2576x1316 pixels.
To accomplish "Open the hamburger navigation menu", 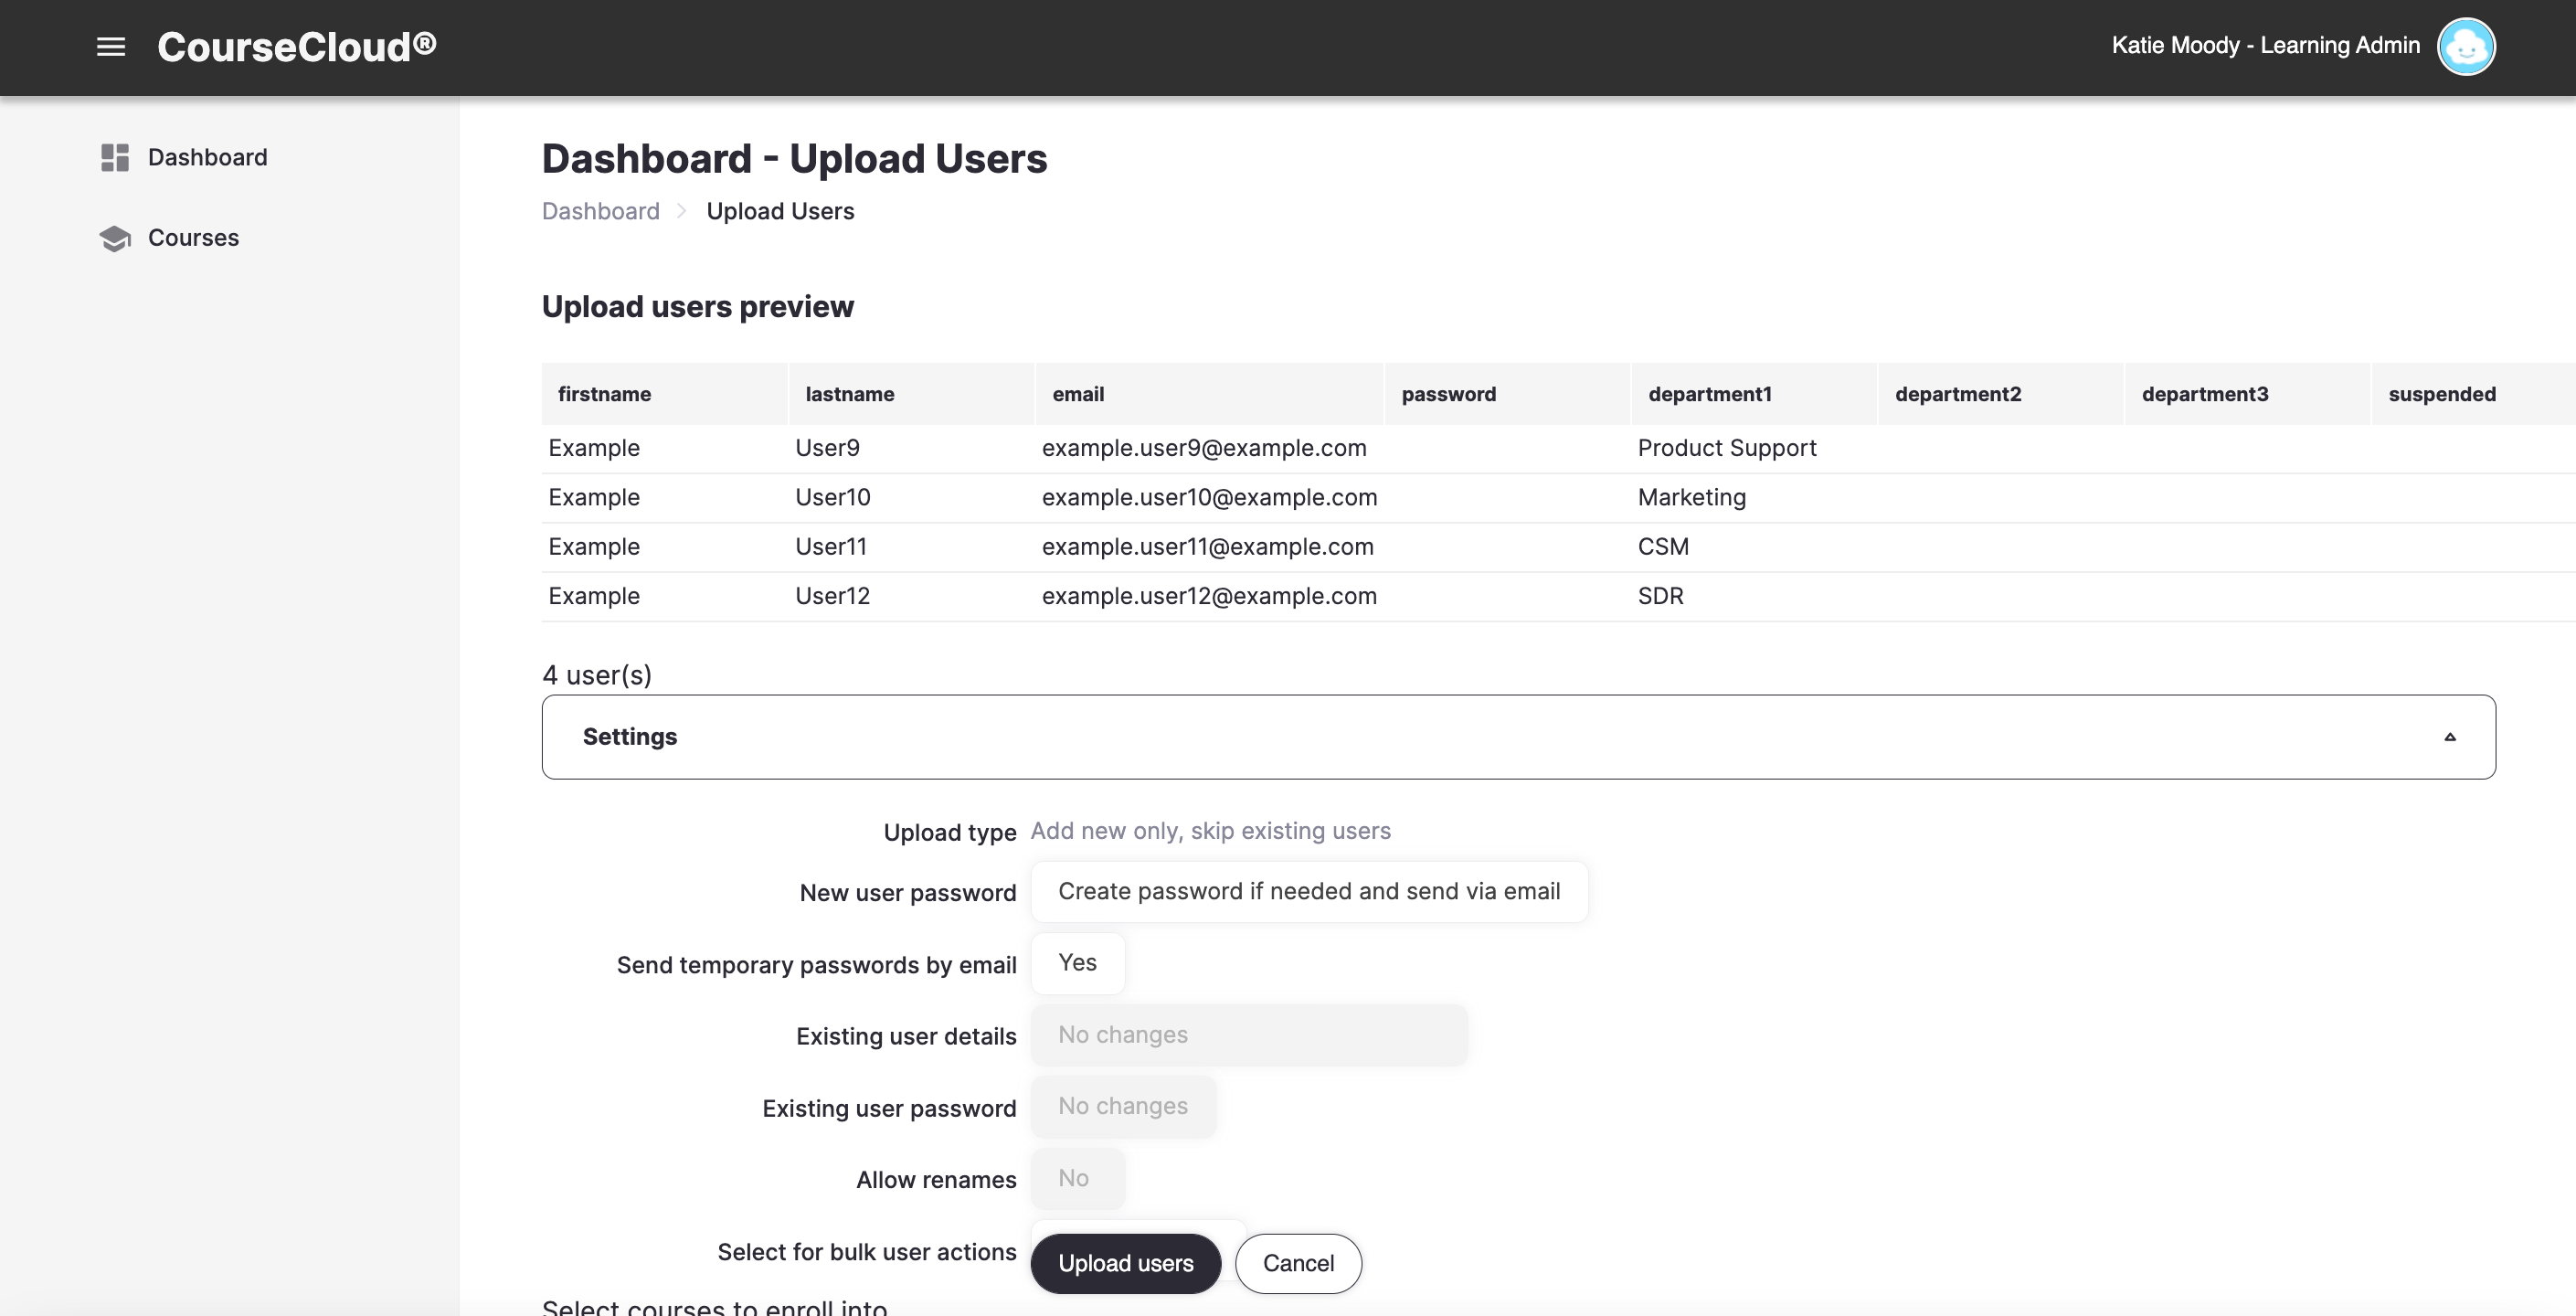I will pyautogui.click(x=110, y=47).
